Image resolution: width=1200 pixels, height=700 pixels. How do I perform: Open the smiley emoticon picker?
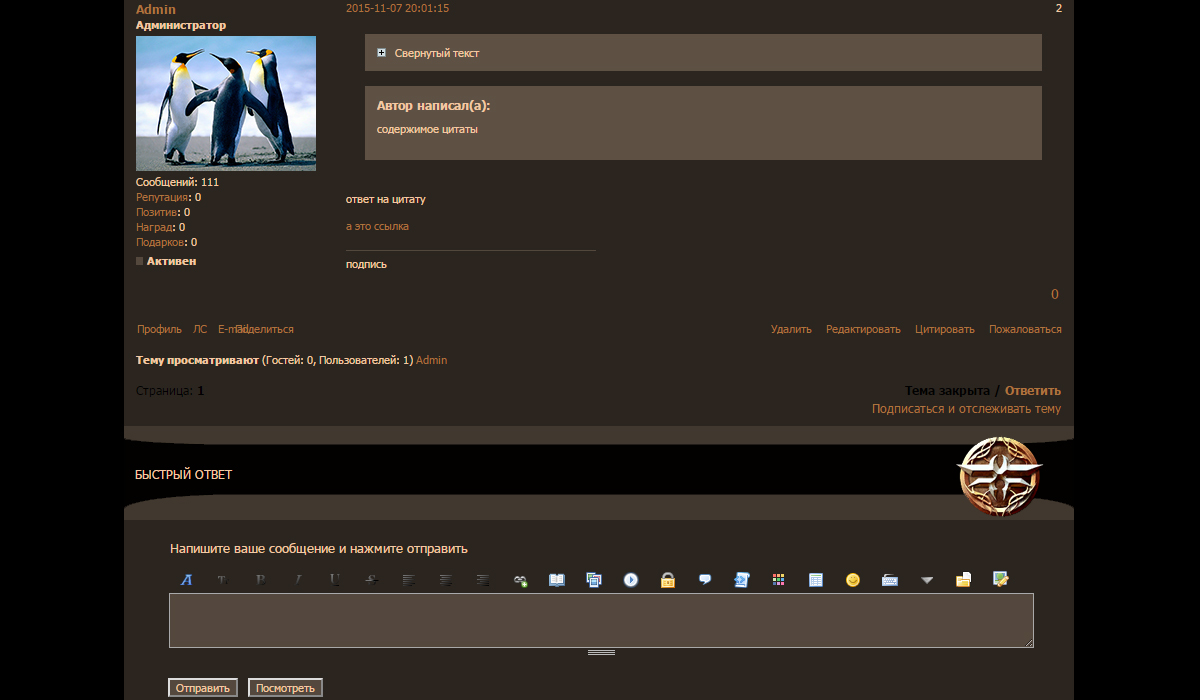[x=853, y=580]
